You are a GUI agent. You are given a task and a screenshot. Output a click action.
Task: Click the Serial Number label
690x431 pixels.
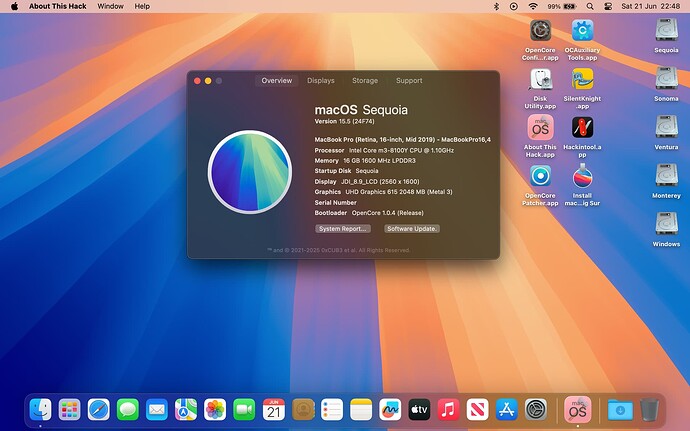335,203
